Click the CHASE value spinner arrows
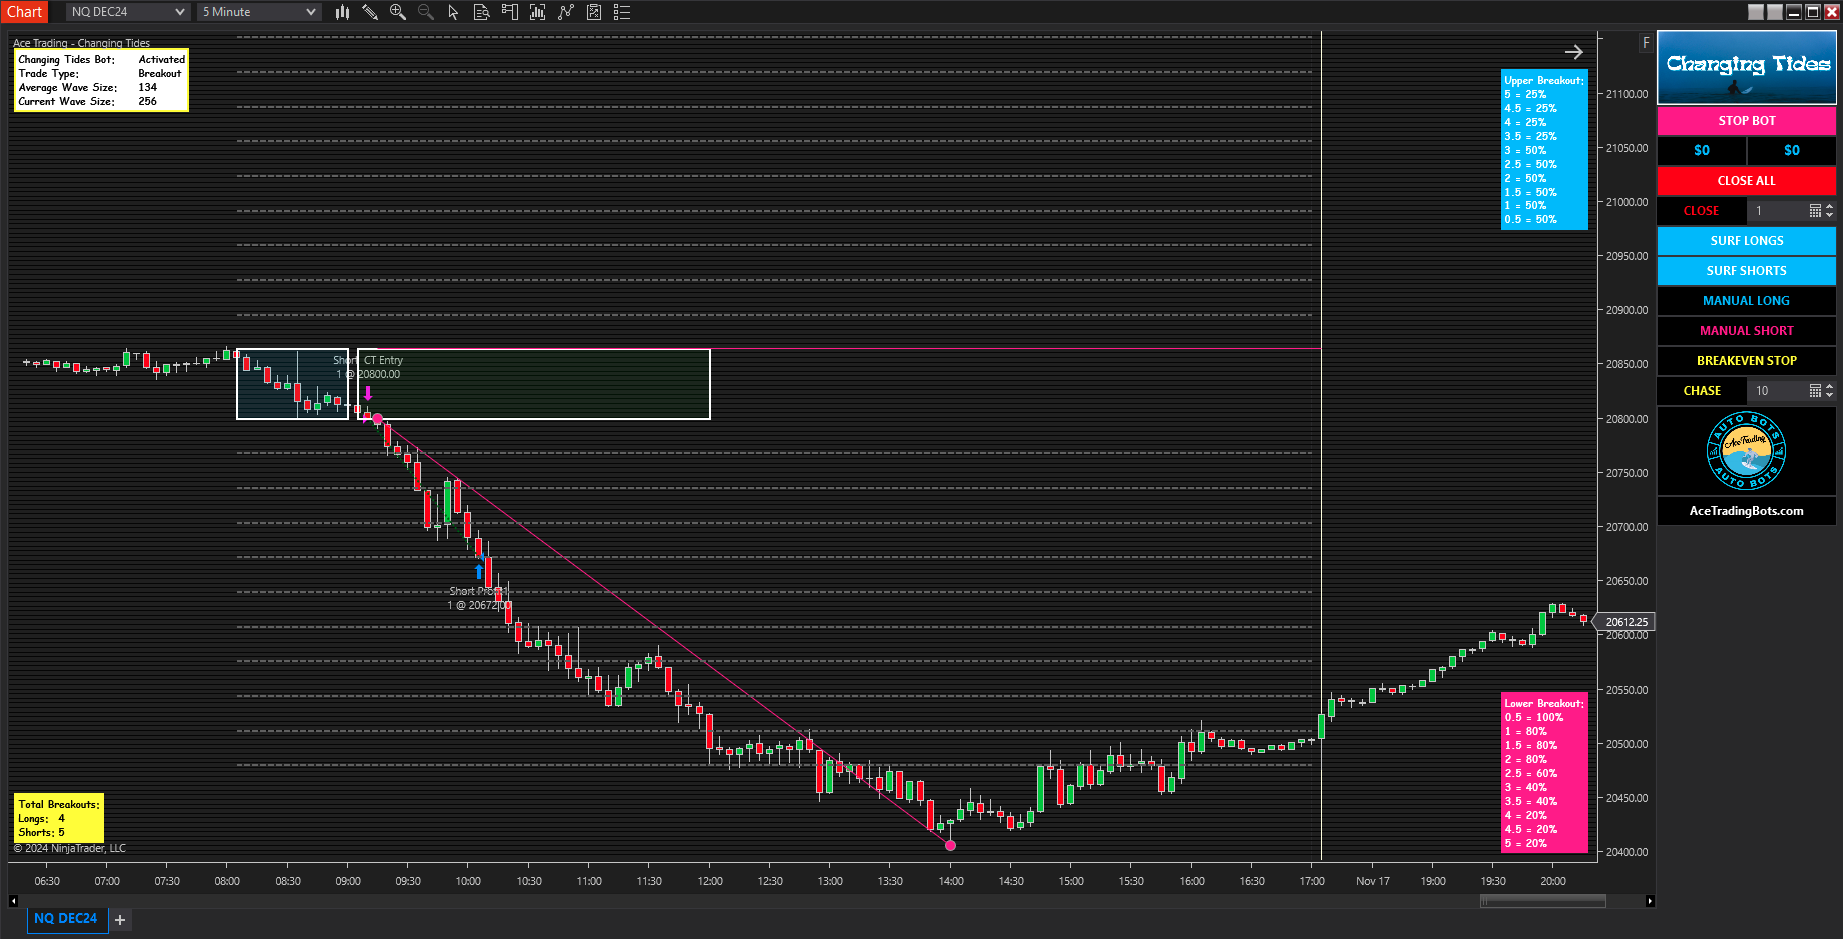1843x939 pixels. click(1830, 391)
